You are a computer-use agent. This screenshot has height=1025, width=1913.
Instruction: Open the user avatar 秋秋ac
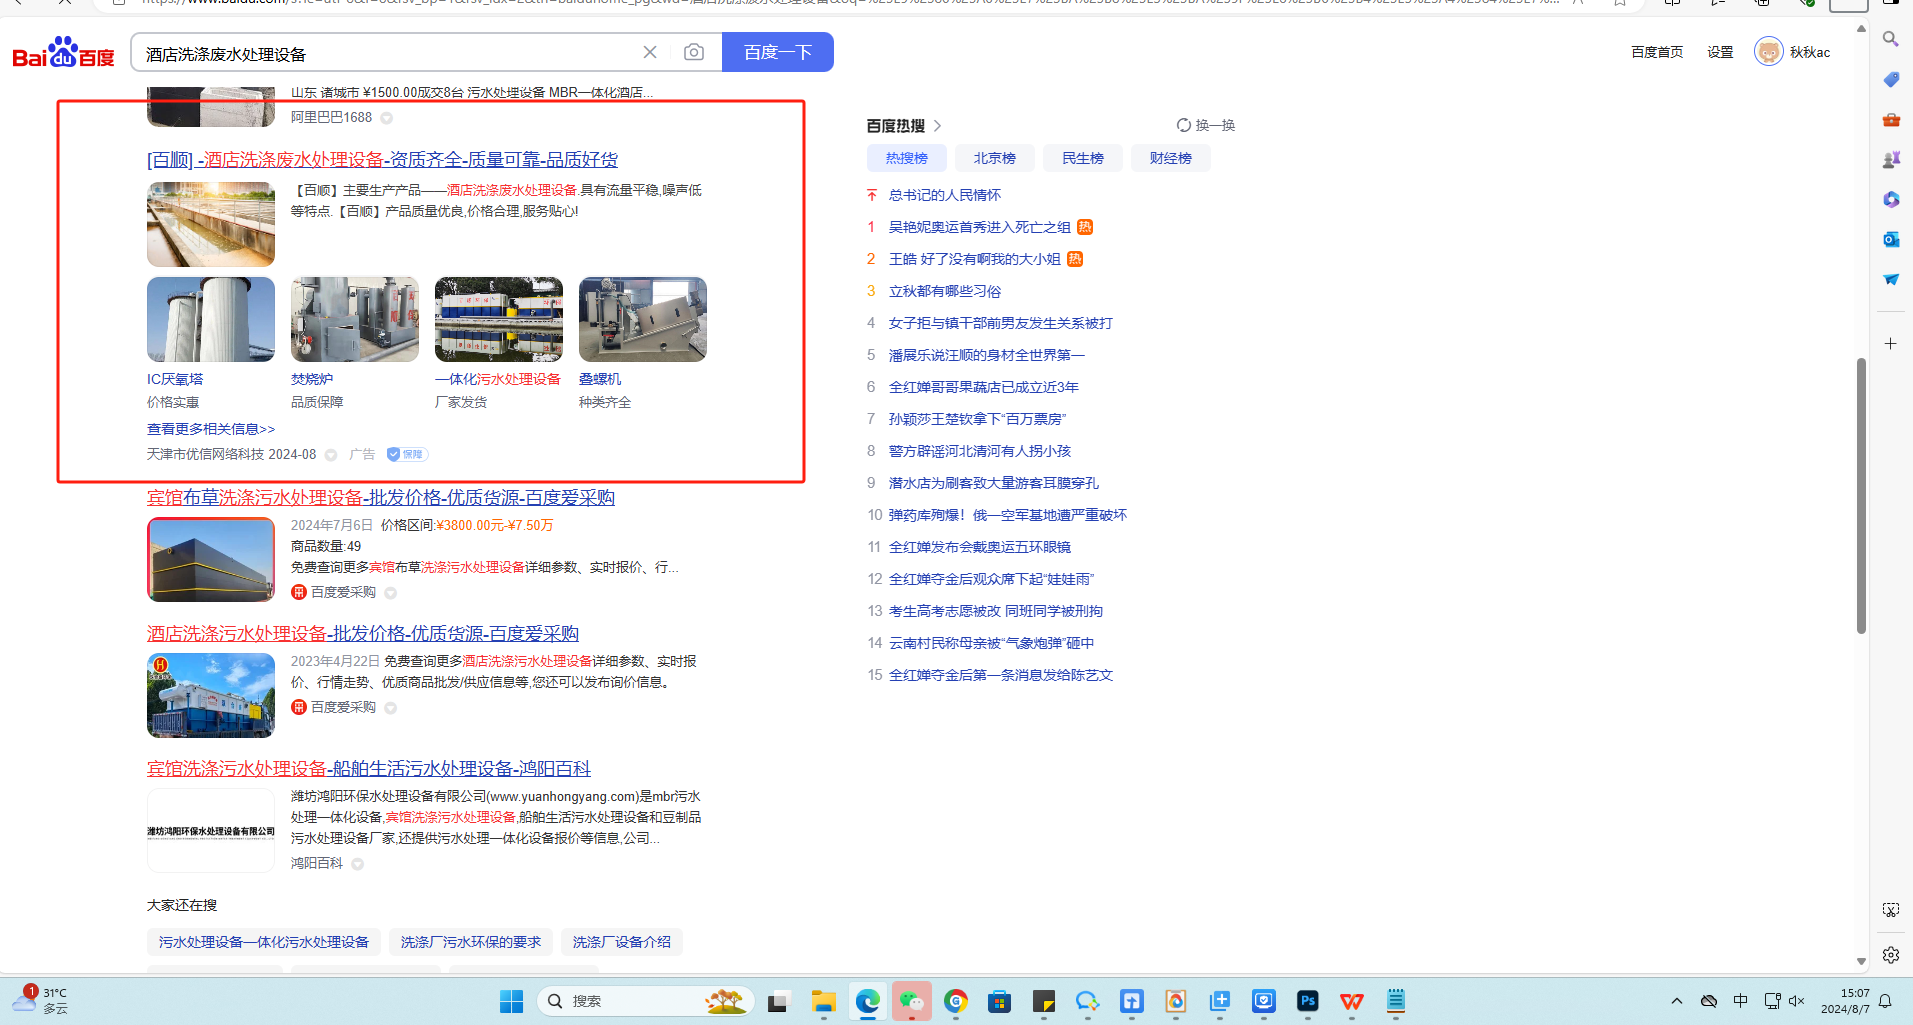coord(1768,52)
